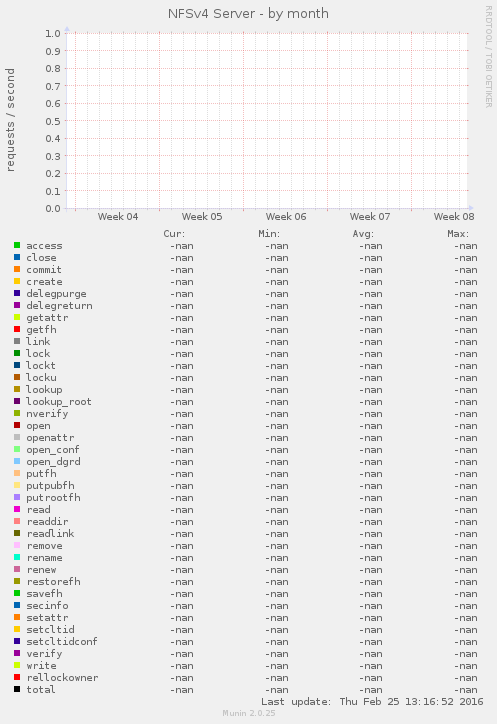497x724 pixels.
Task: Click the restorefh legend label
Action: pyautogui.click(x=53, y=582)
